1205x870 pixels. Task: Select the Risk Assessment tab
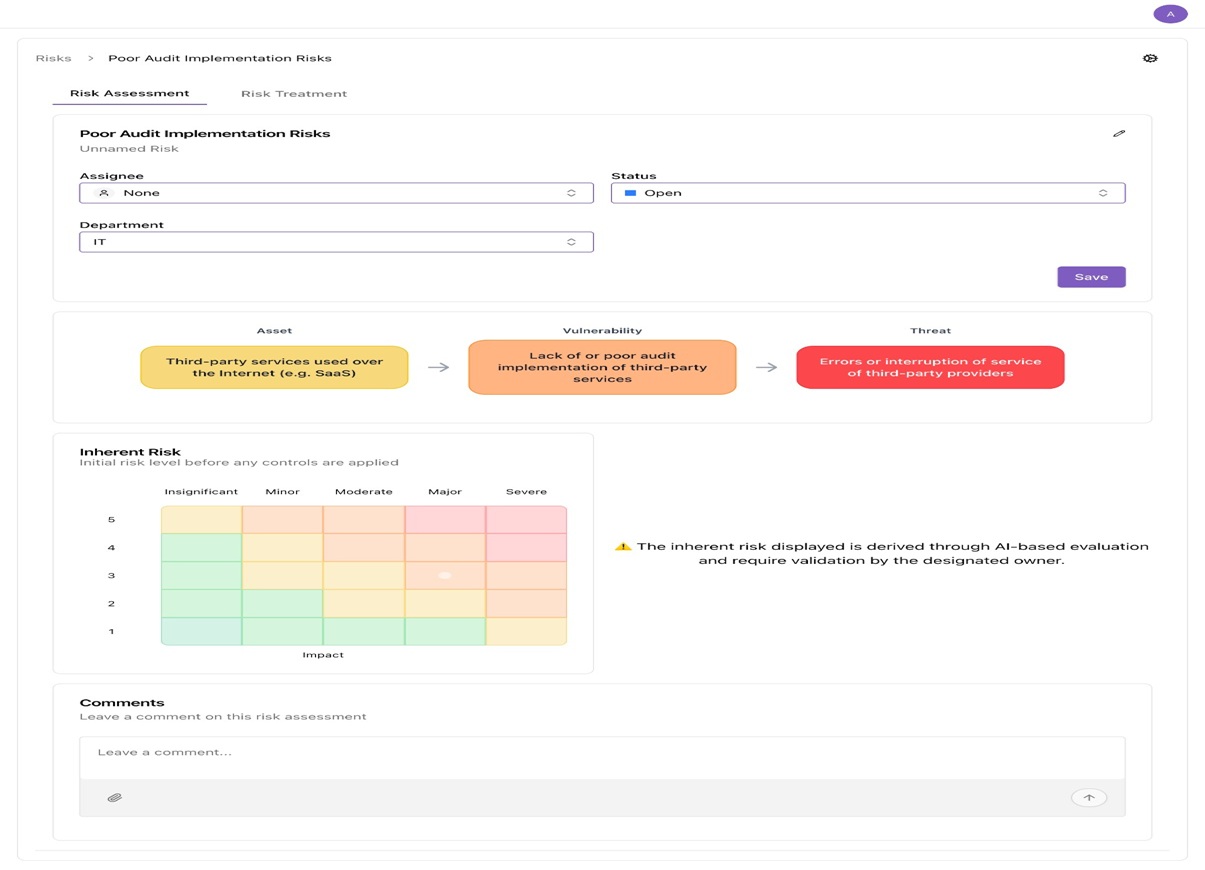129,92
